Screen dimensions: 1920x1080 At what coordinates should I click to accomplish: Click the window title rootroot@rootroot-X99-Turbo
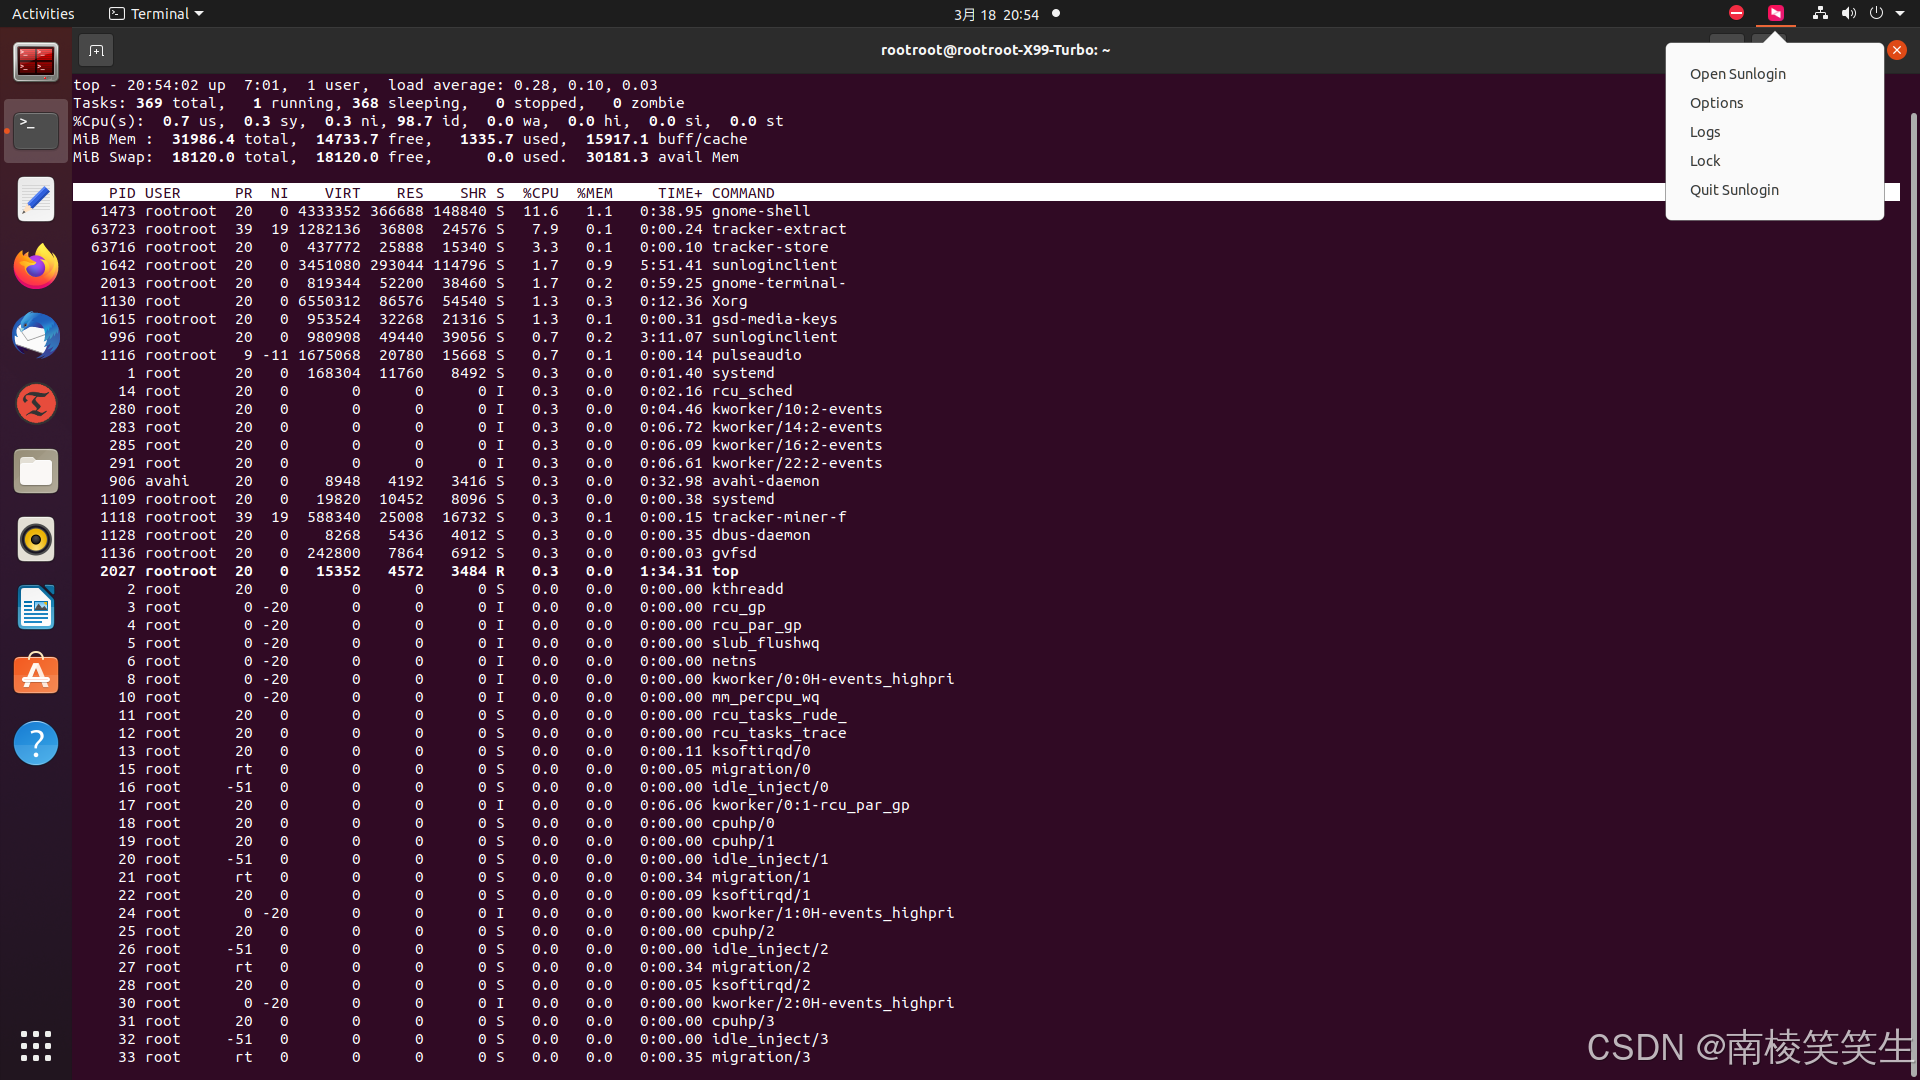tap(995, 50)
